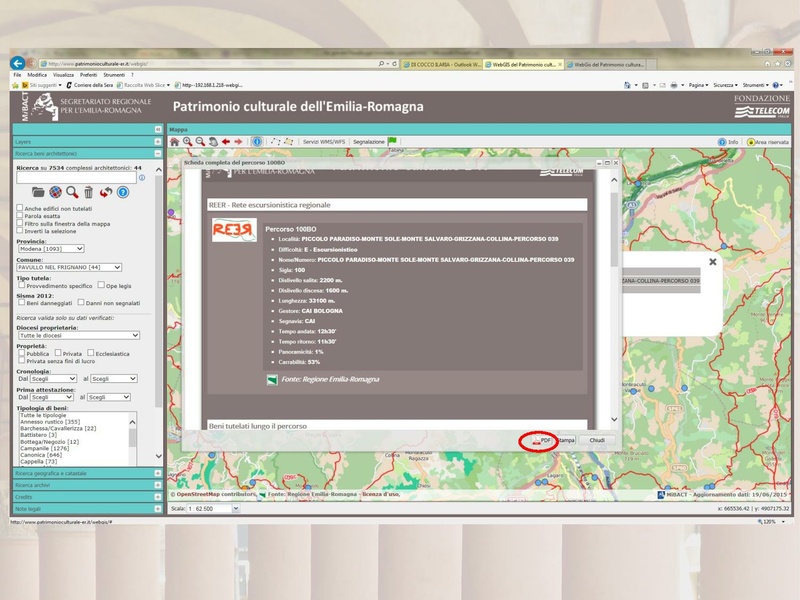This screenshot has height=600, width=800.
Task: Open the Preferiti browser menu
Action: pyautogui.click(x=89, y=75)
